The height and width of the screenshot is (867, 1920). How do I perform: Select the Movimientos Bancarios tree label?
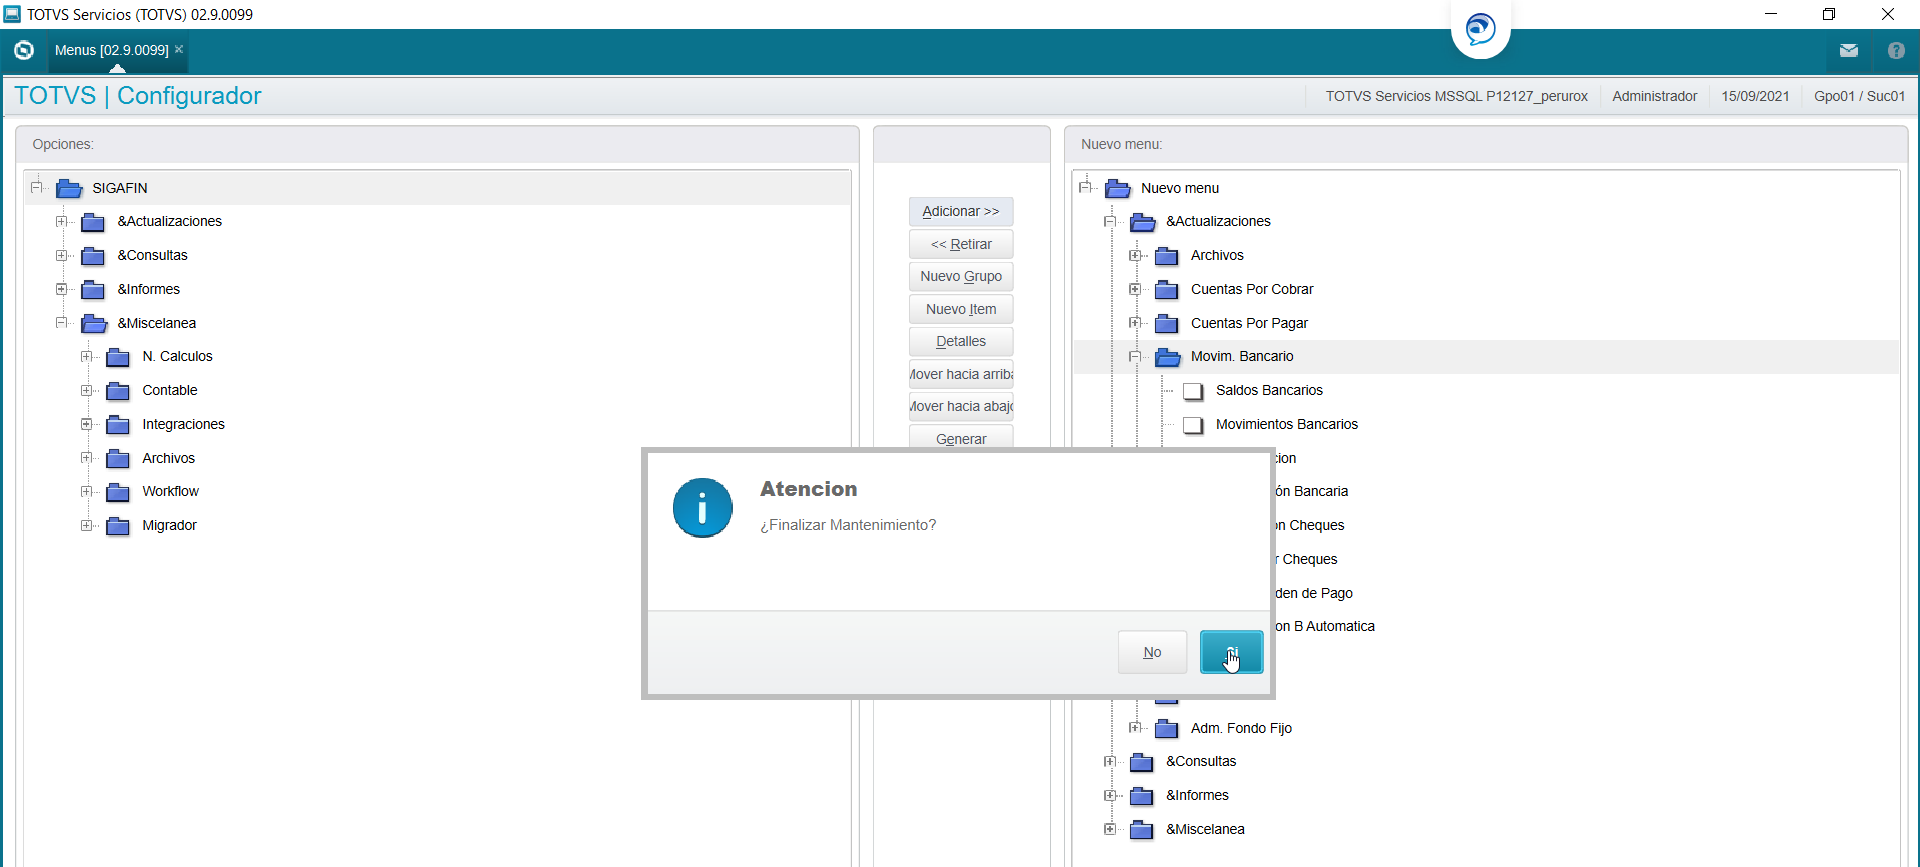point(1287,424)
